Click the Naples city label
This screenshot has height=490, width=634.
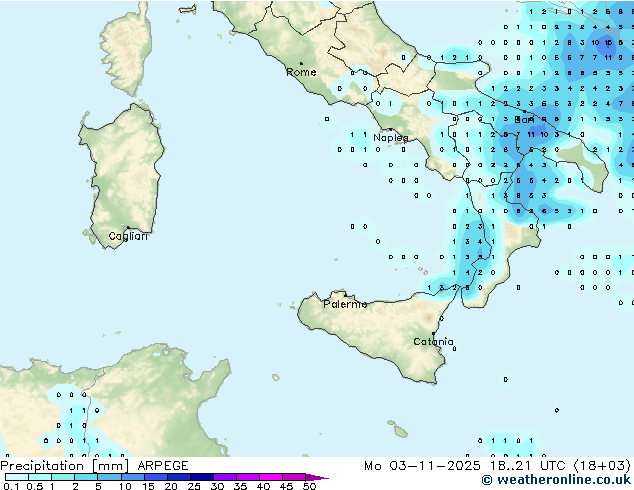point(391,138)
